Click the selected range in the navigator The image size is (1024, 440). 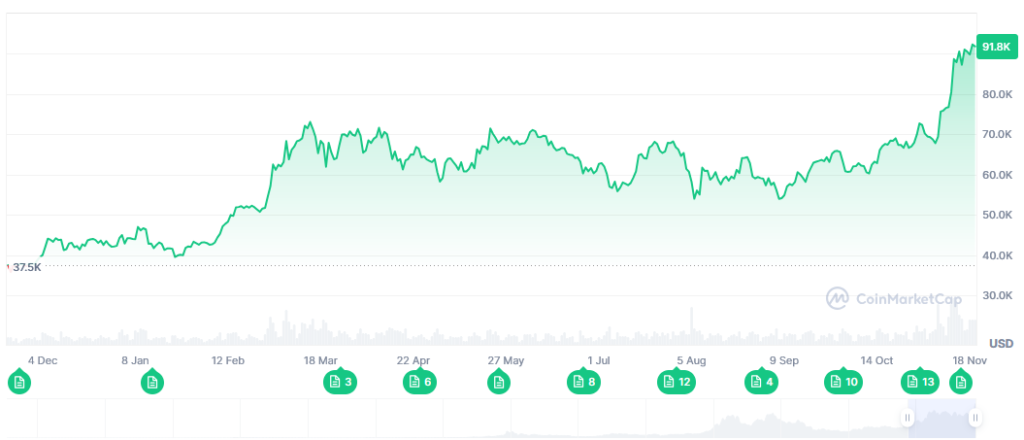point(941,419)
